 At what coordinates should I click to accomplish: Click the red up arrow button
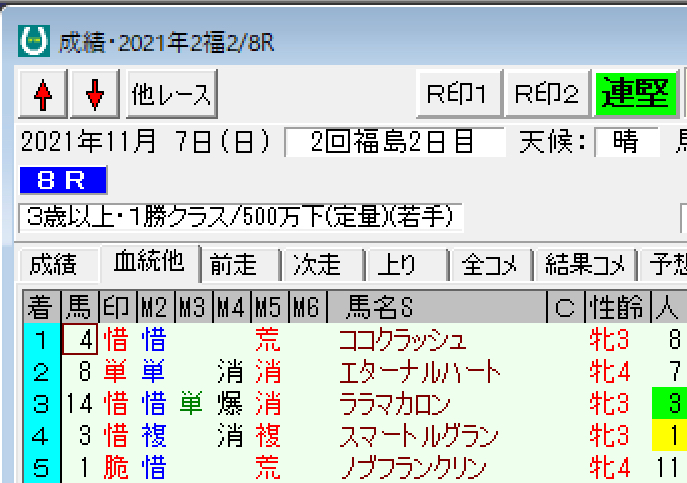click(43, 94)
